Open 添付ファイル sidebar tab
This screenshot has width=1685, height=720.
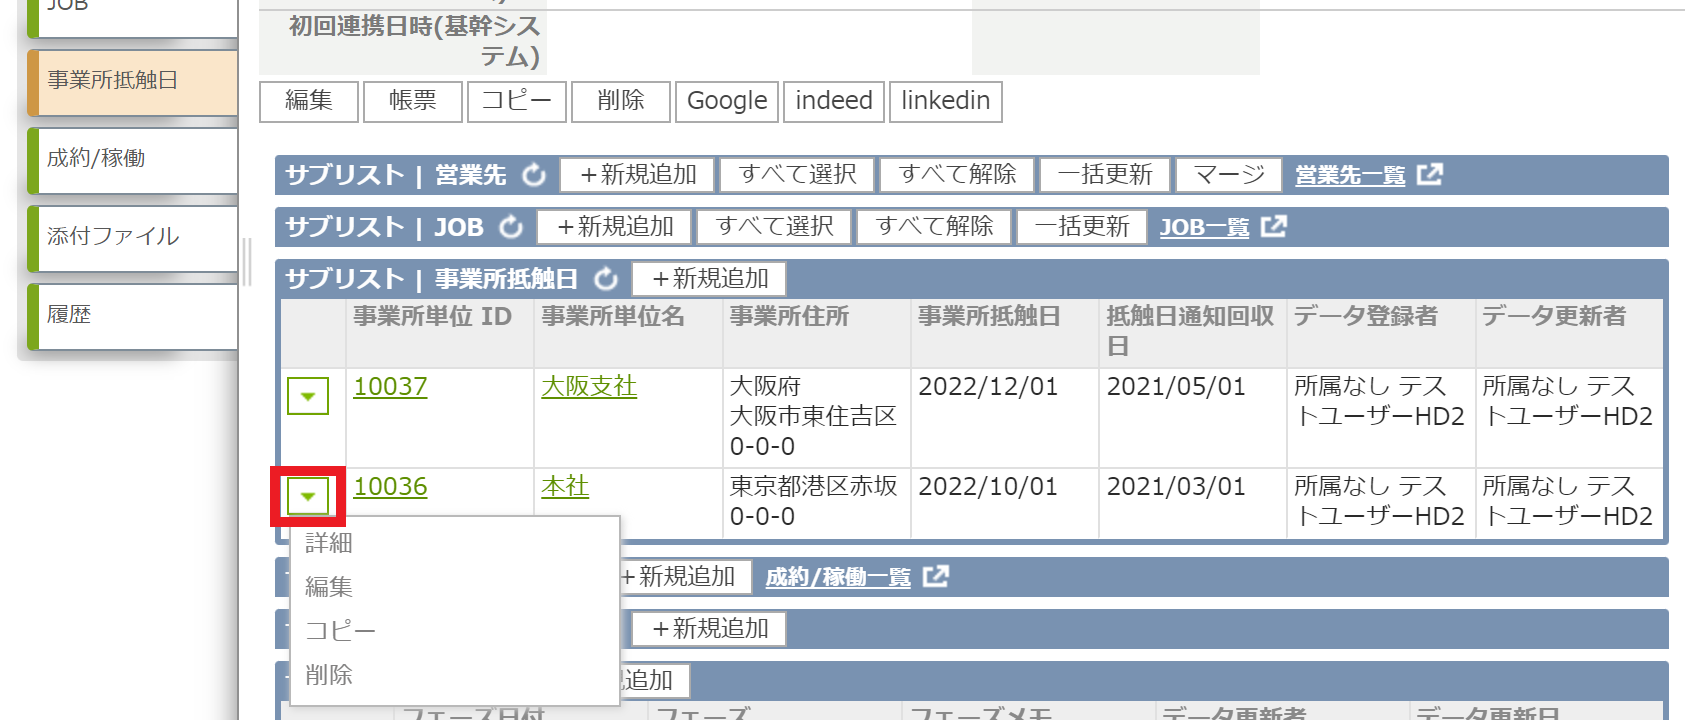[134, 237]
